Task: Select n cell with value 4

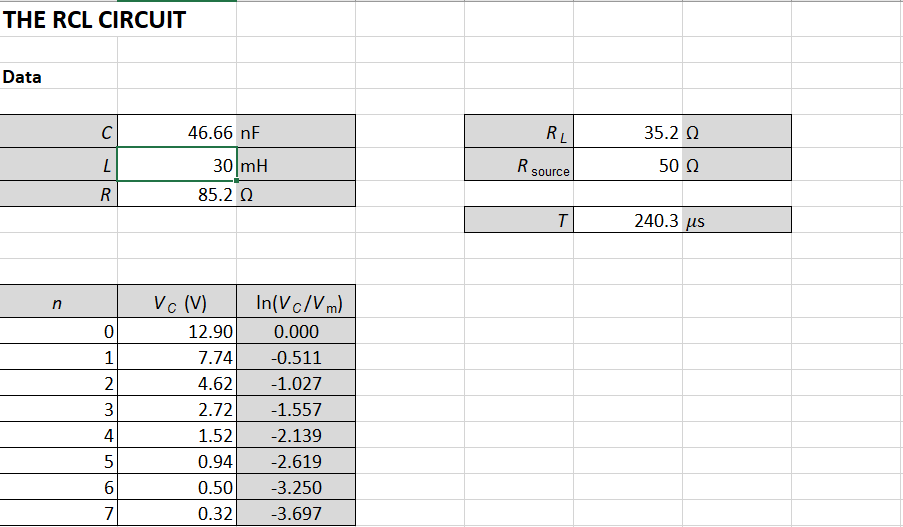Action: [x=58, y=435]
